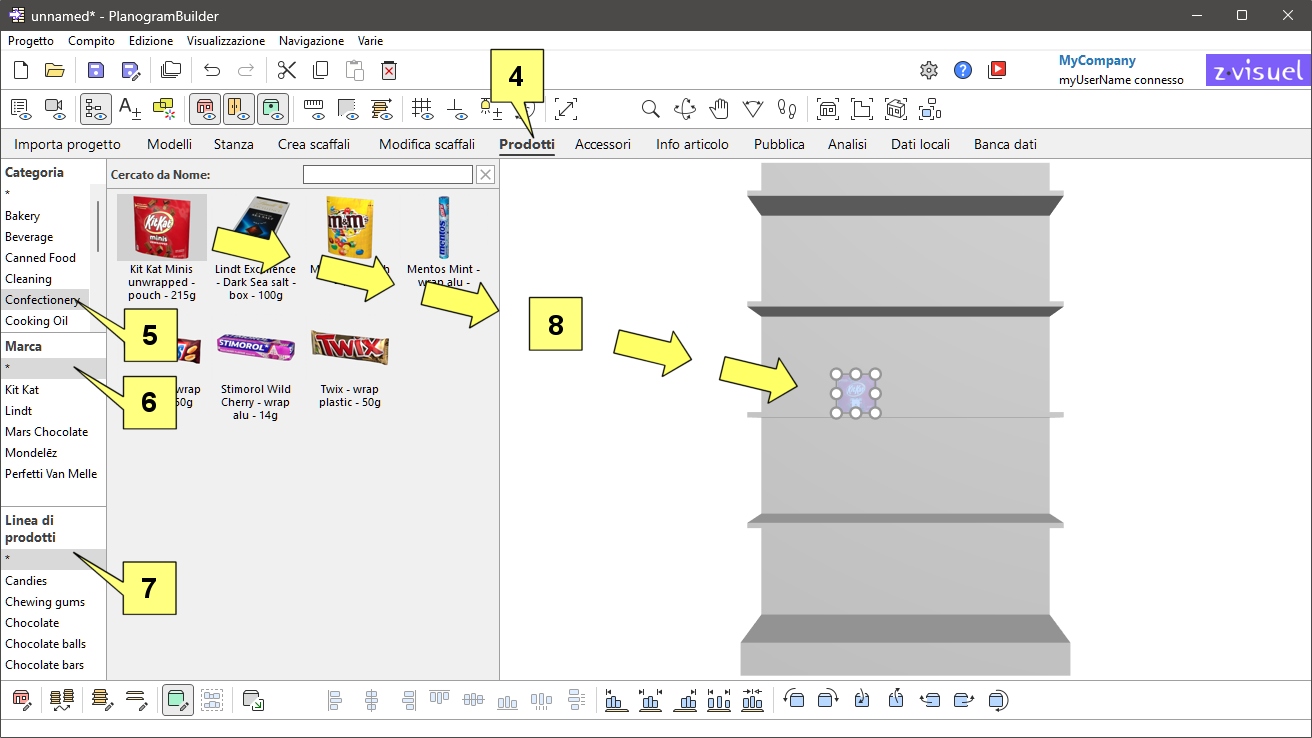Toggle grid visibility icon
The image size is (1312, 738).
[422, 108]
